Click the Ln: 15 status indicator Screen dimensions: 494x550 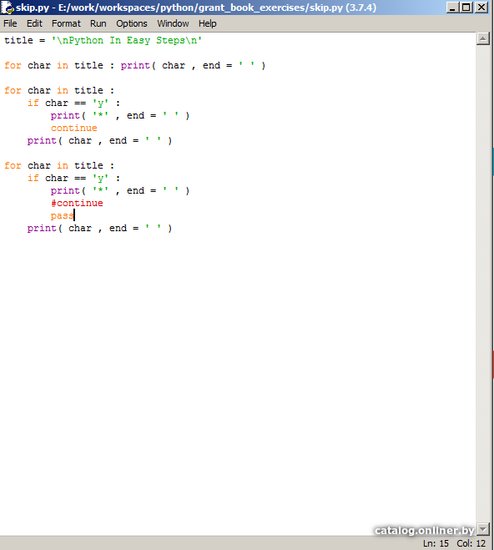[435, 543]
